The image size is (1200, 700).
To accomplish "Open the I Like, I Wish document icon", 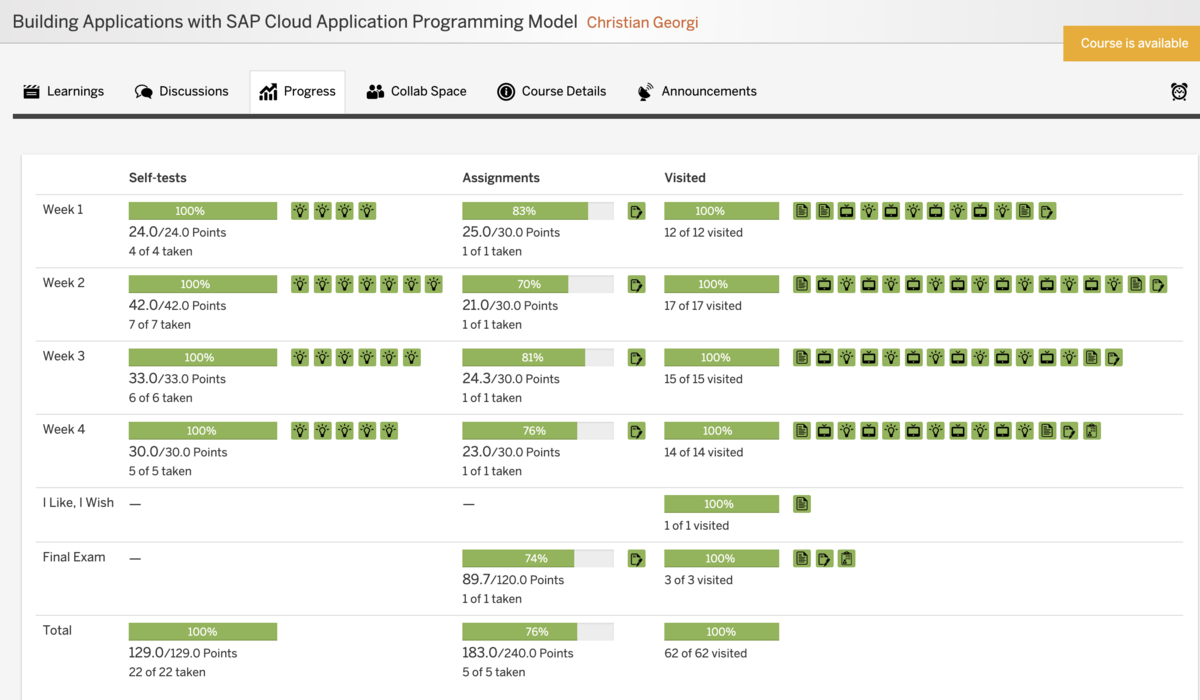I will [x=802, y=504].
